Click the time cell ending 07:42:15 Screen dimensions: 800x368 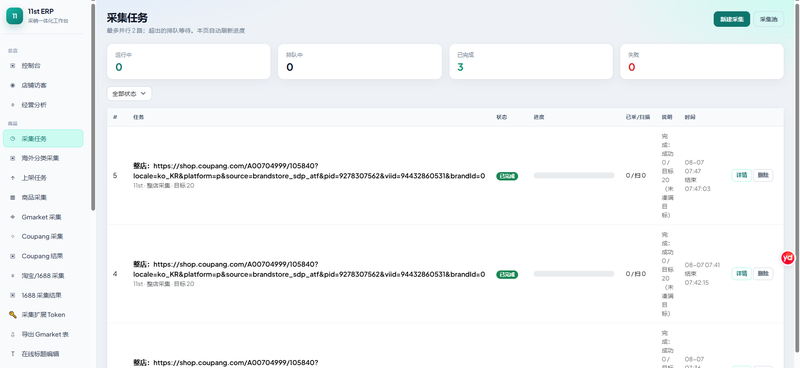point(702,274)
